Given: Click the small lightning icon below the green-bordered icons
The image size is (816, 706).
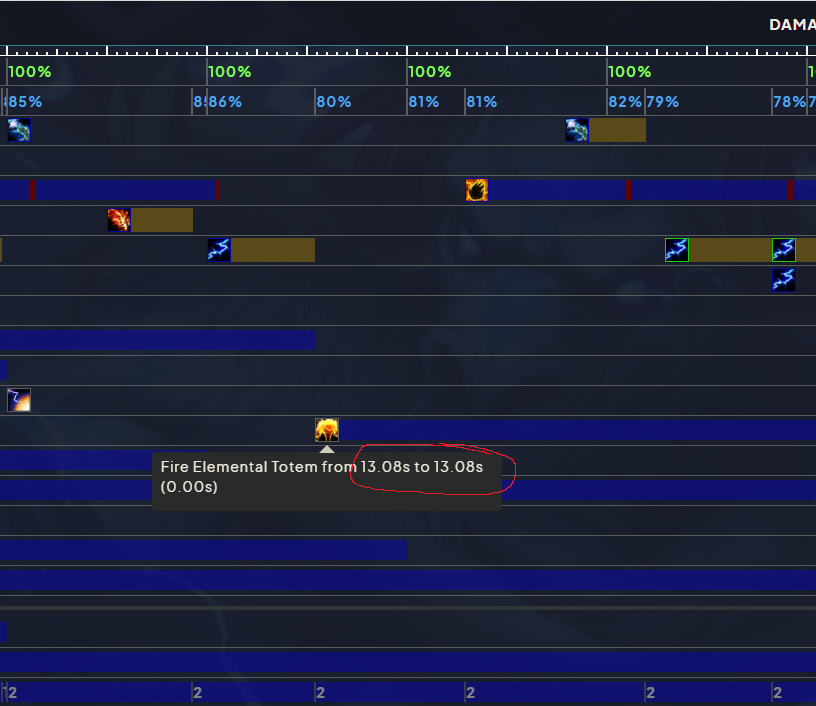Looking at the screenshot, I should [x=782, y=279].
